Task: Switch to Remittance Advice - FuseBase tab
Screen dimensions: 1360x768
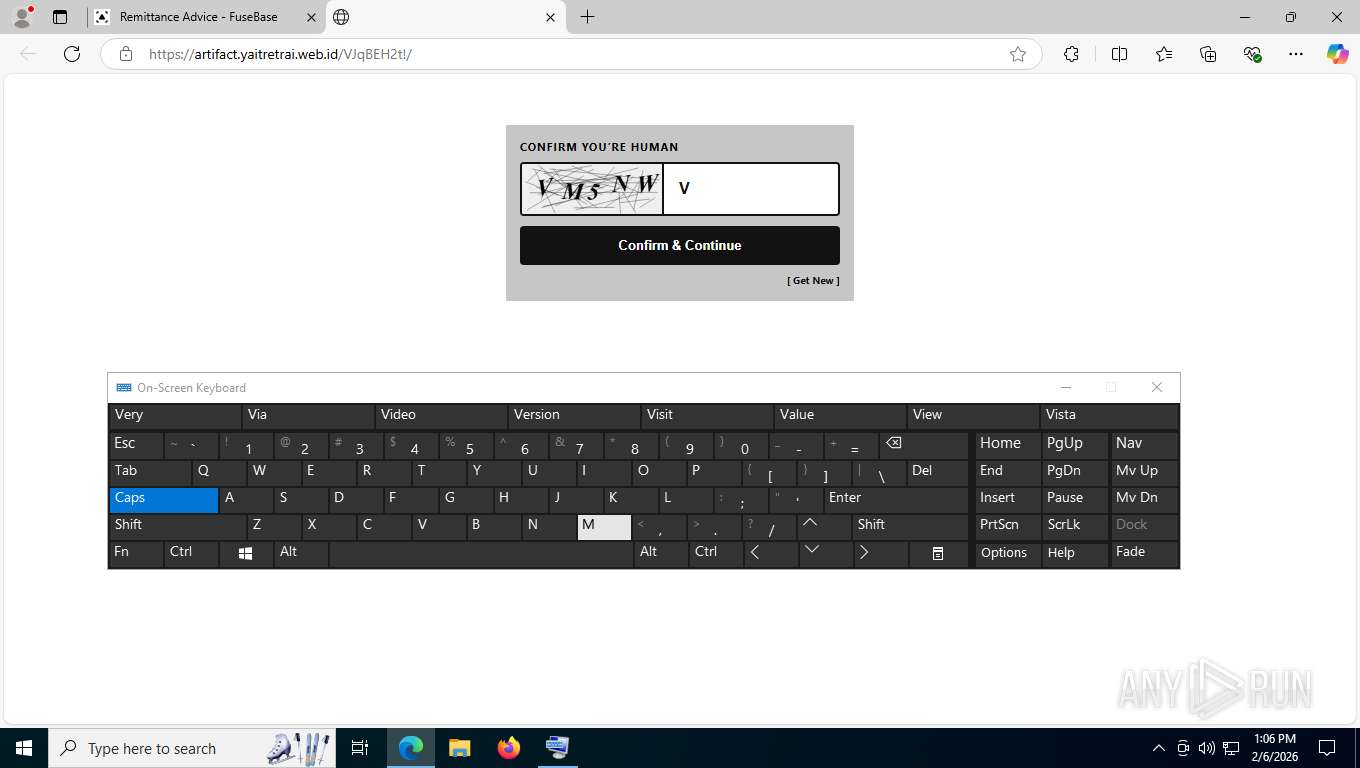Action: (206, 17)
